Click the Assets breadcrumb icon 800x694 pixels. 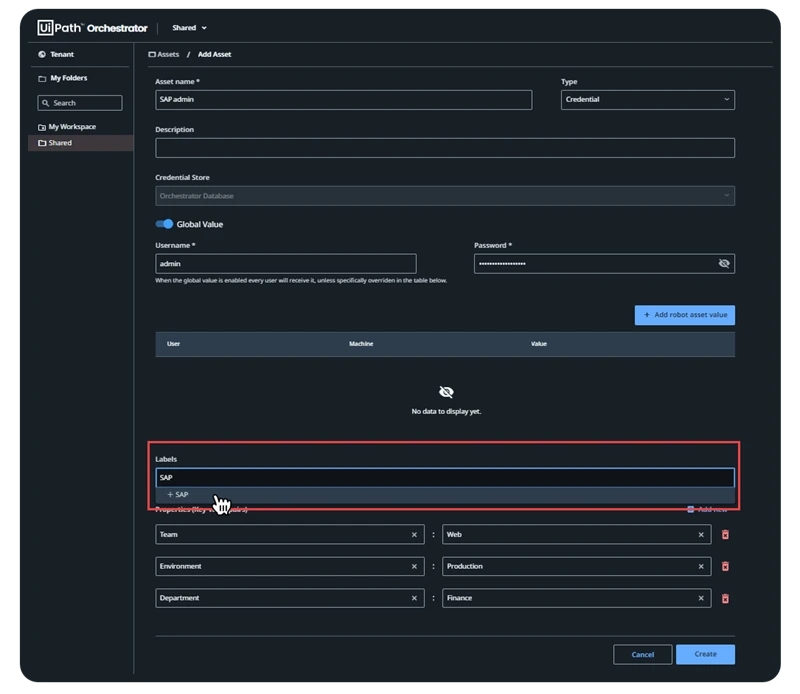click(x=152, y=54)
